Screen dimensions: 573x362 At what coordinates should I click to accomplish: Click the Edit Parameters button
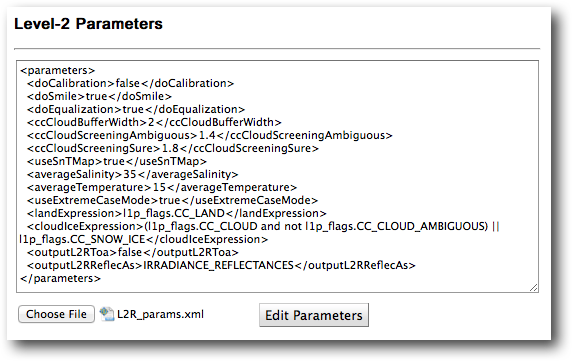[x=314, y=315]
